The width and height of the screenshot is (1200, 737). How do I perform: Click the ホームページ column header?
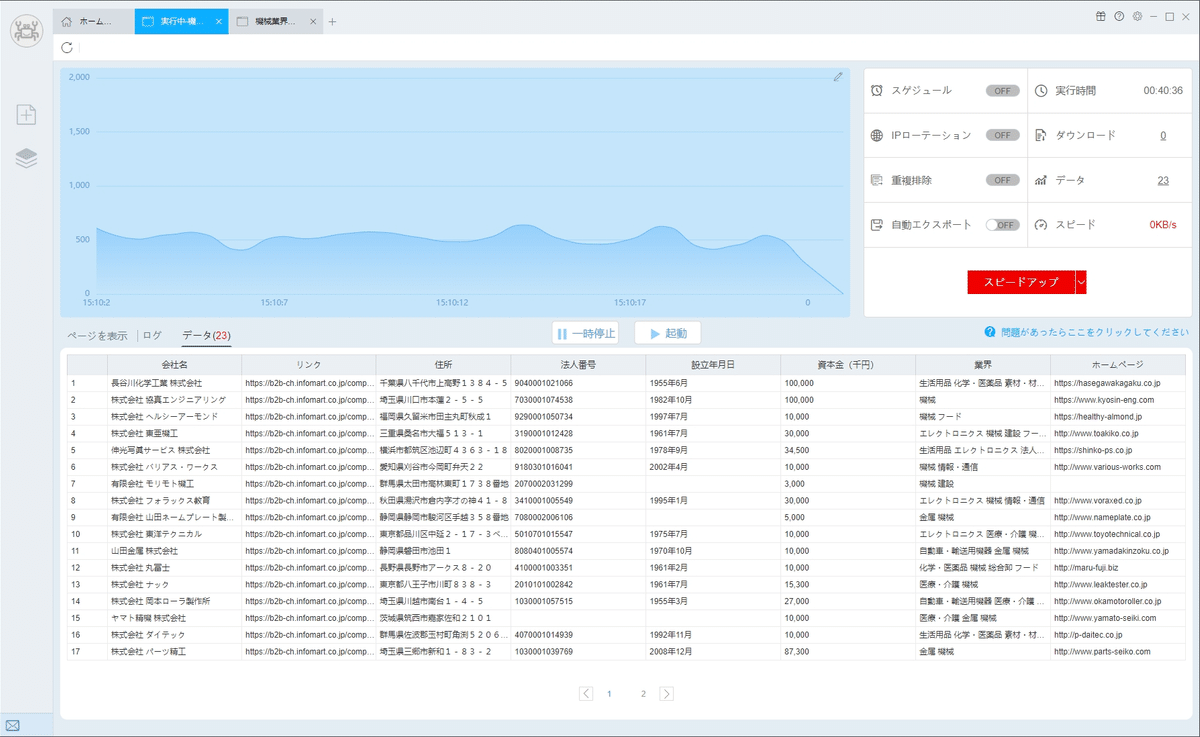1118,364
